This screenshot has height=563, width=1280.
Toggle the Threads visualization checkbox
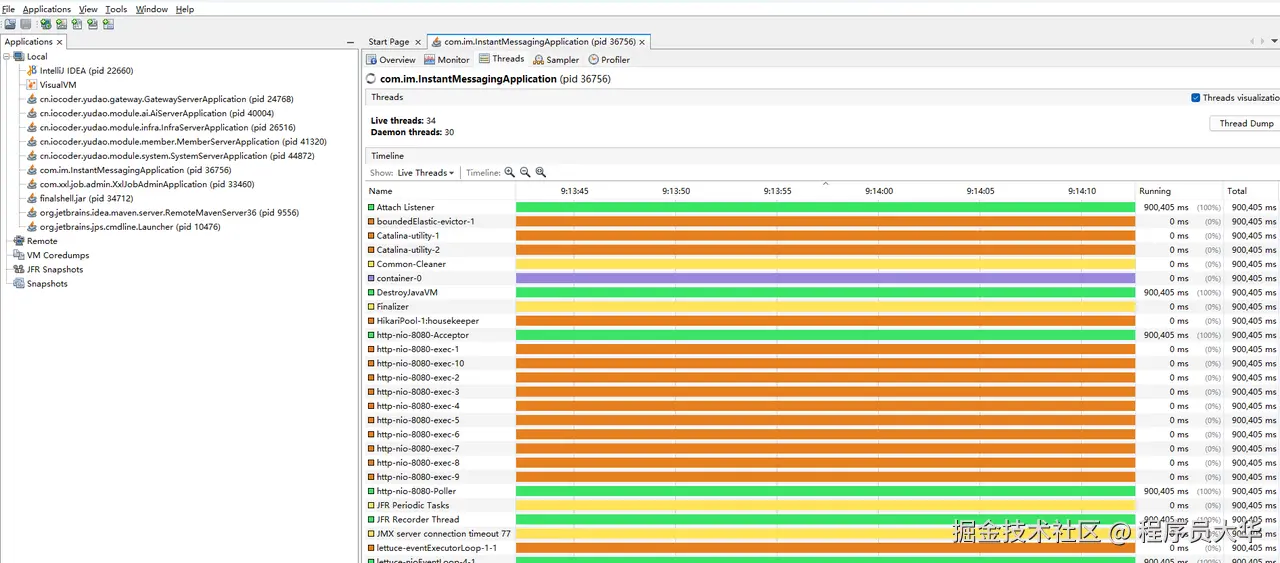click(x=1196, y=98)
